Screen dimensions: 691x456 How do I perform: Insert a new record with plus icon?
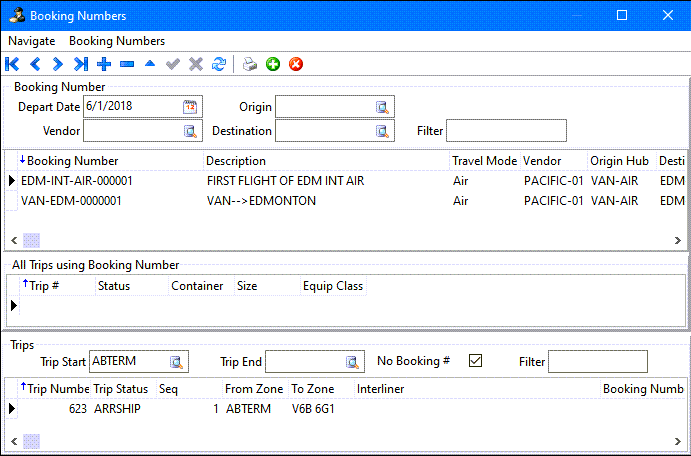tap(104, 64)
